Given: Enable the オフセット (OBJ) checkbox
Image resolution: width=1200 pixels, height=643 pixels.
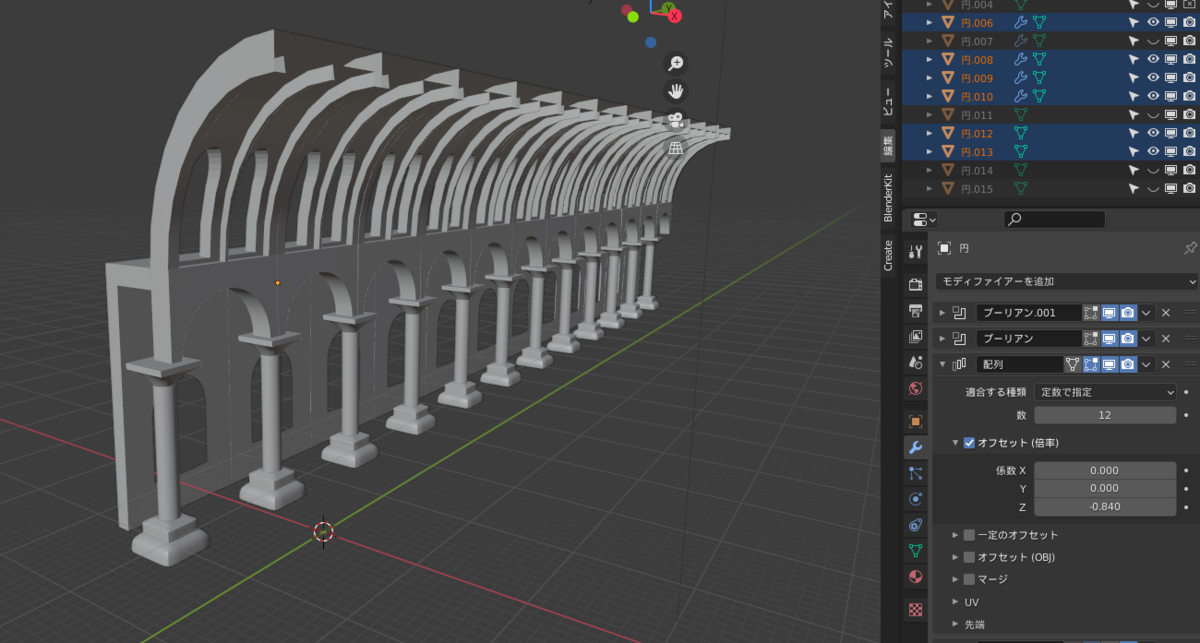Looking at the screenshot, I should coord(969,557).
